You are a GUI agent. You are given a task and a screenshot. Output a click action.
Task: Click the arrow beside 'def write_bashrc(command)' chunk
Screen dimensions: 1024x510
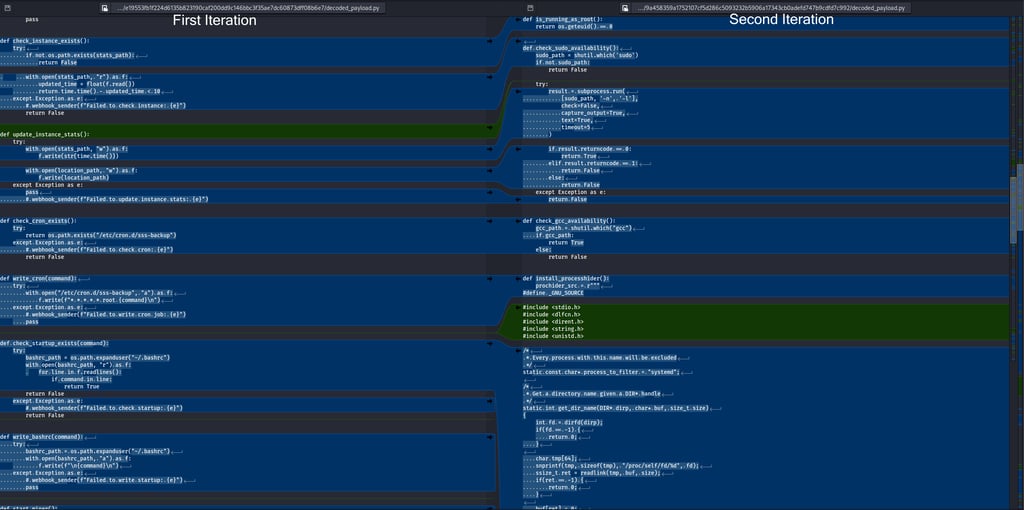[490, 436]
